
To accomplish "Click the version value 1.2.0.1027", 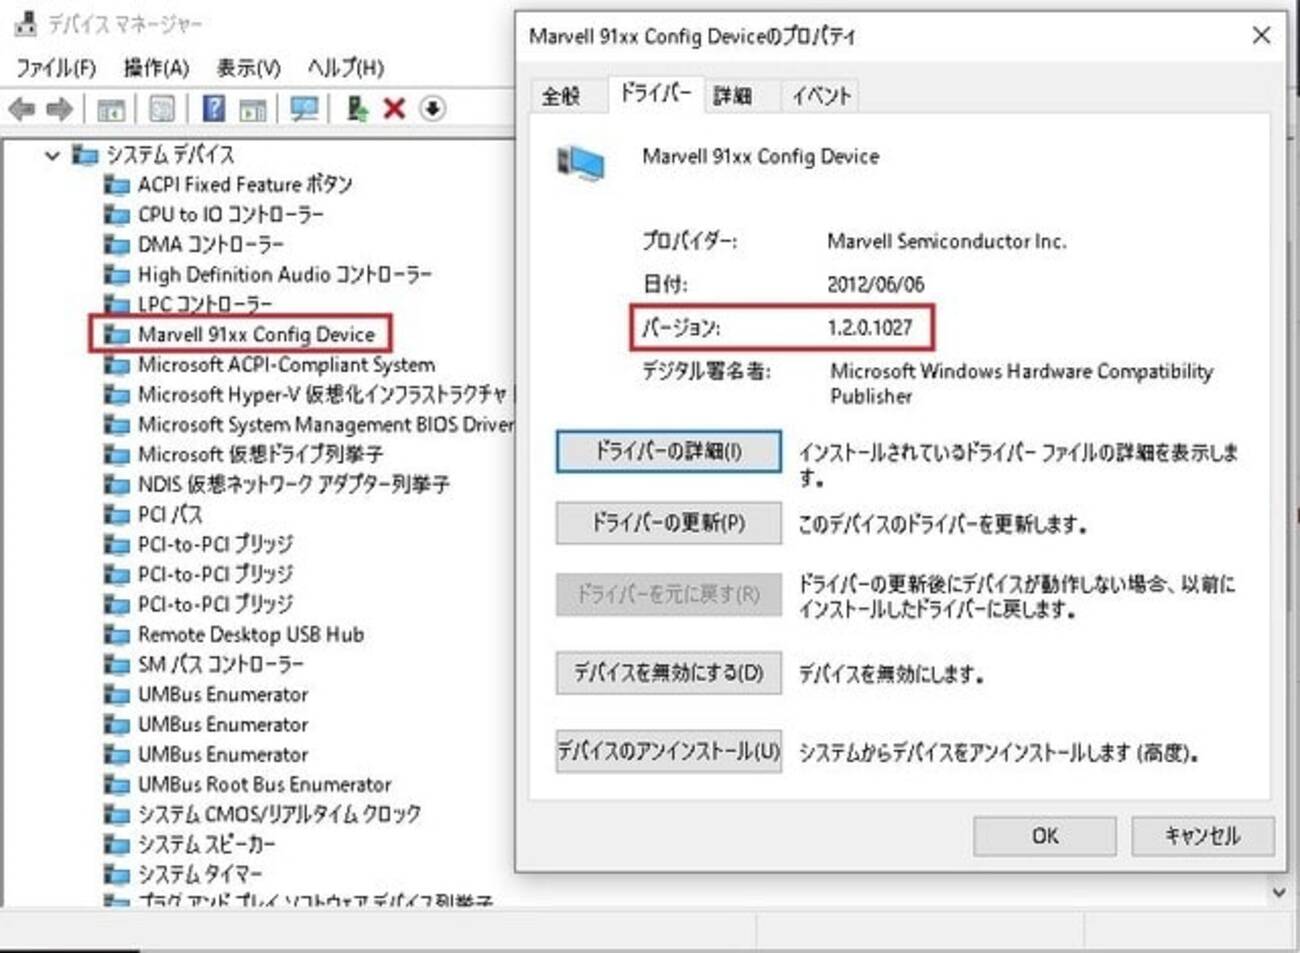I will pyautogui.click(x=870, y=327).
